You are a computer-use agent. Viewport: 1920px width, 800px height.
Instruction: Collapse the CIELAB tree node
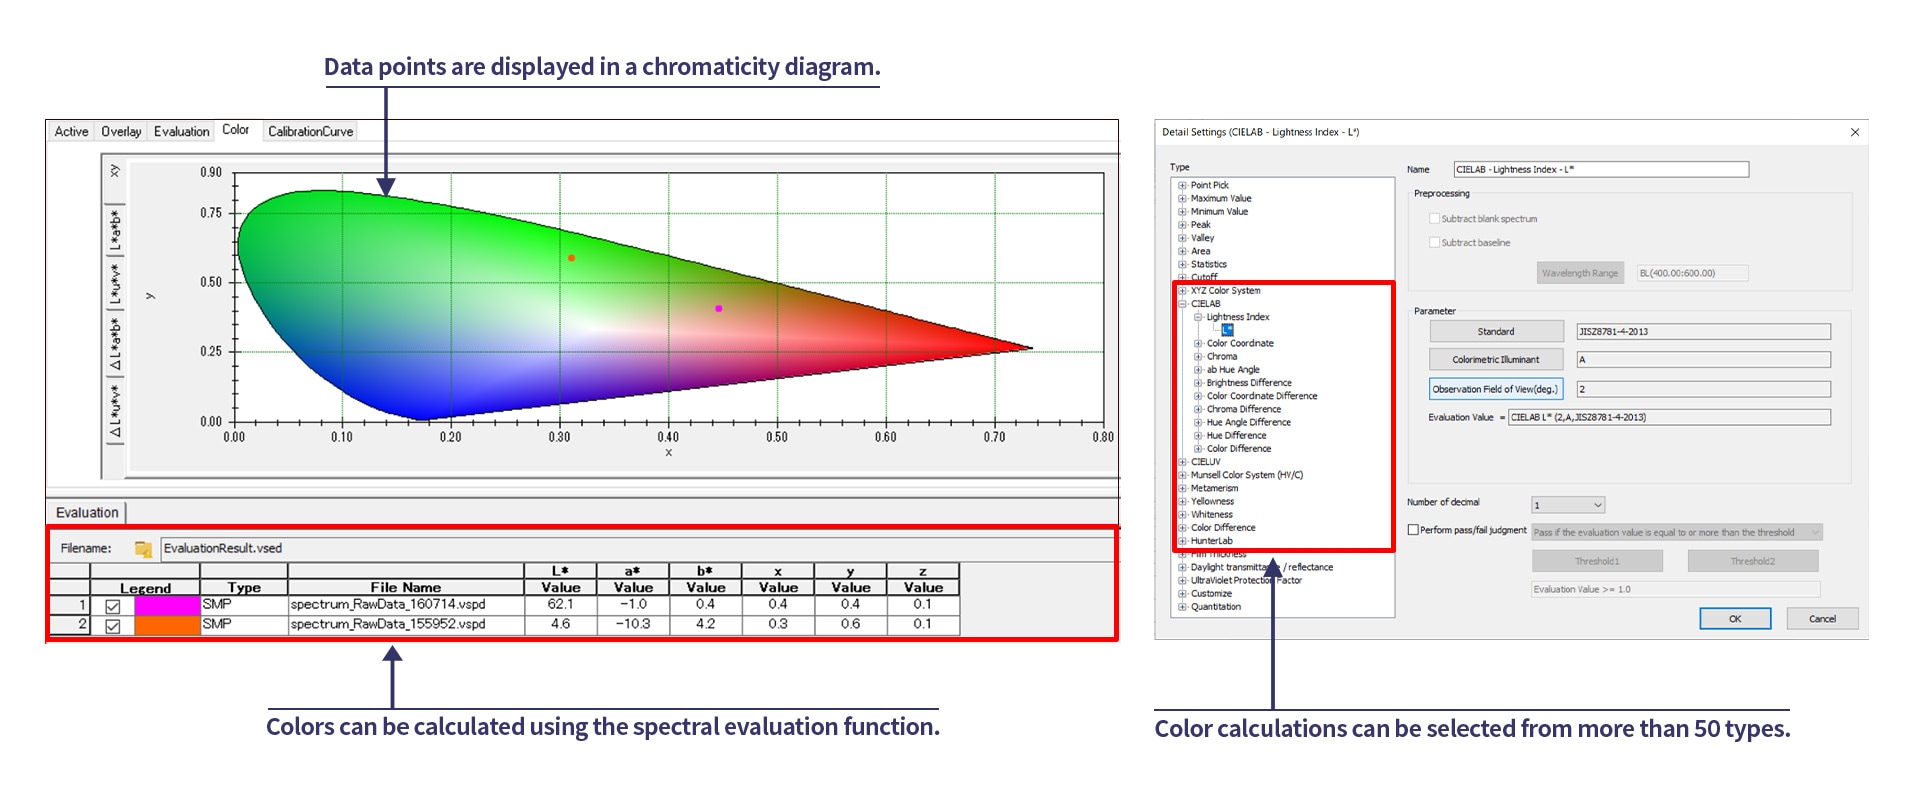coord(1182,304)
